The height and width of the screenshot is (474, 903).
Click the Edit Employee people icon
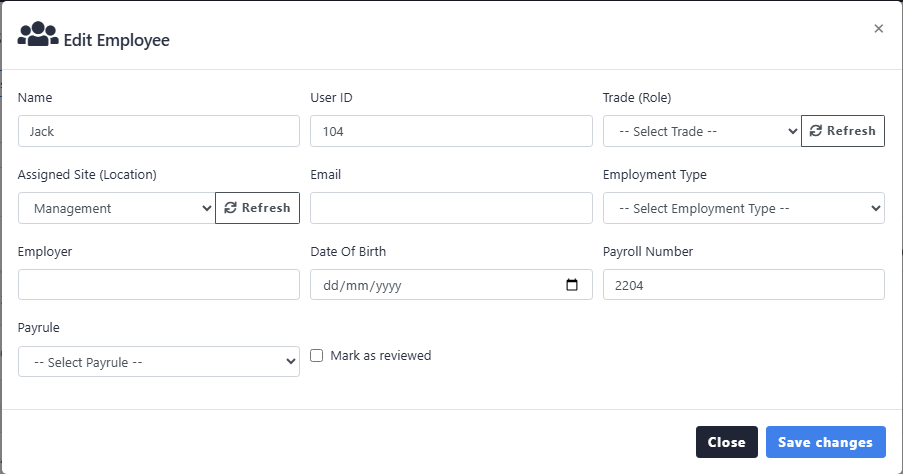click(38, 36)
